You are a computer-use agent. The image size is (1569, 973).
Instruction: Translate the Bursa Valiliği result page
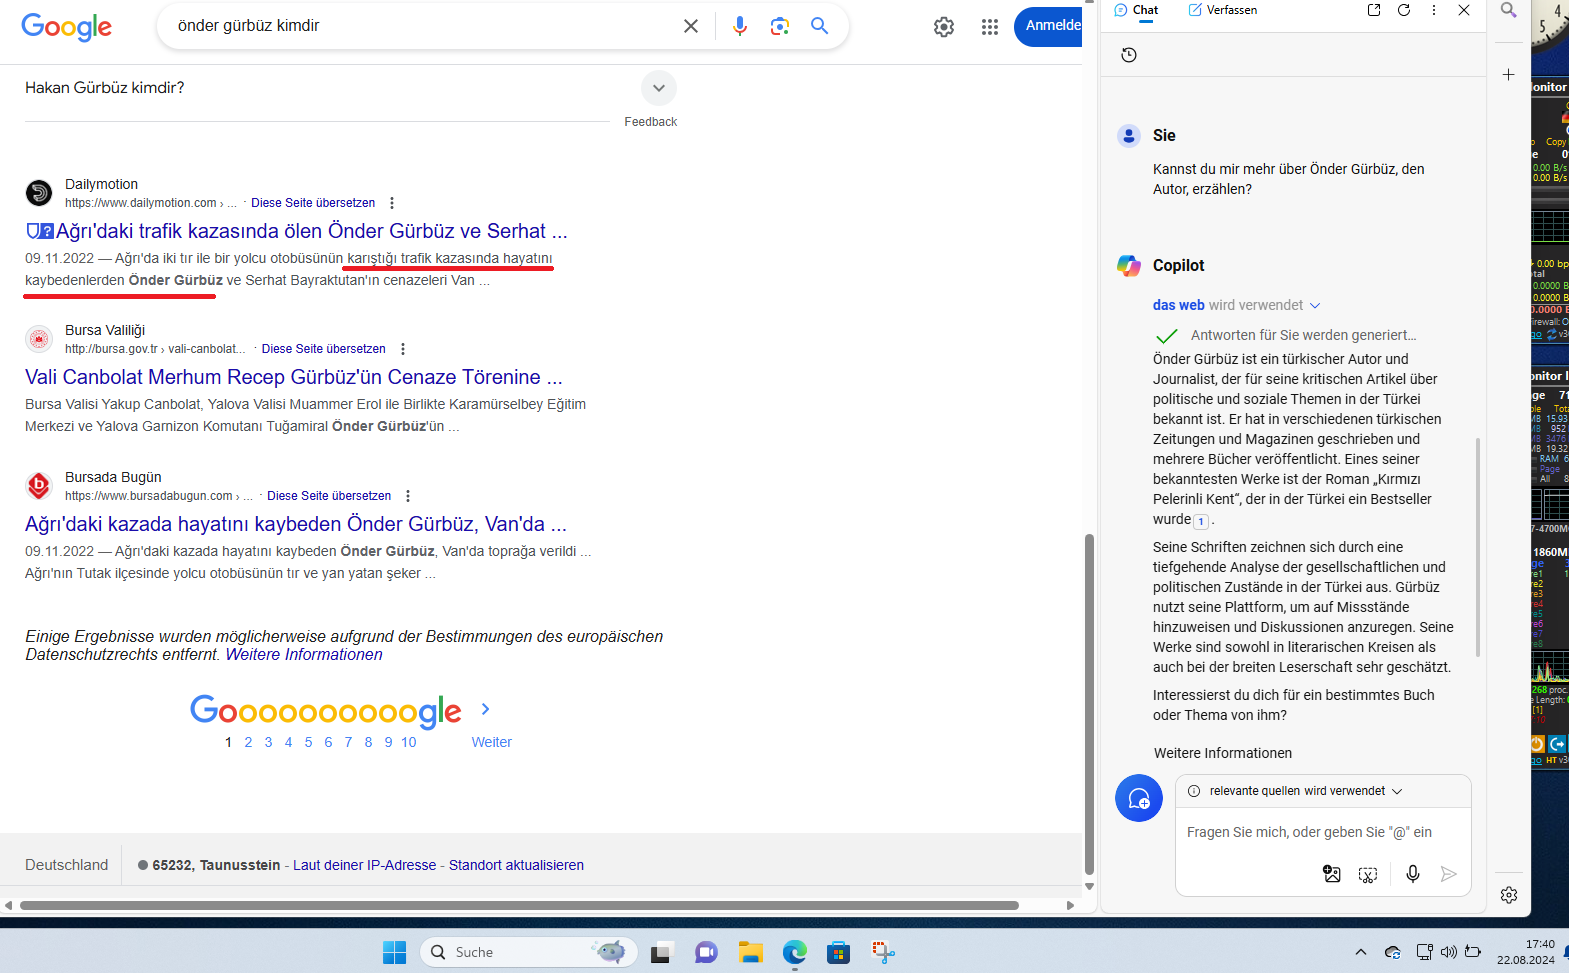pyautogui.click(x=324, y=349)
